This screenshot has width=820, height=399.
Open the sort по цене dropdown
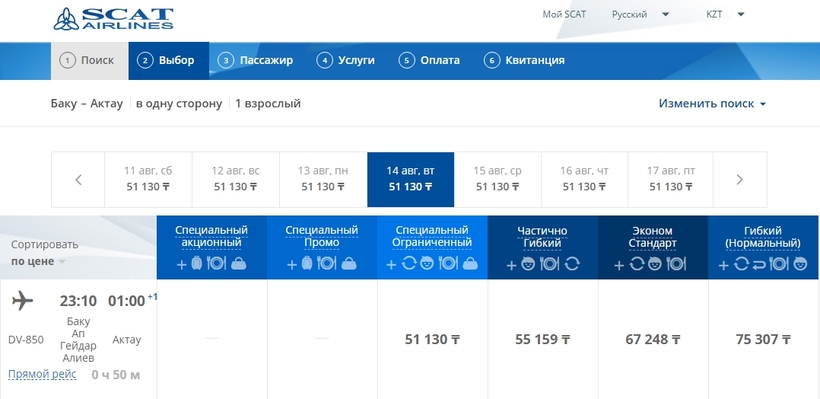coord(38,261)
